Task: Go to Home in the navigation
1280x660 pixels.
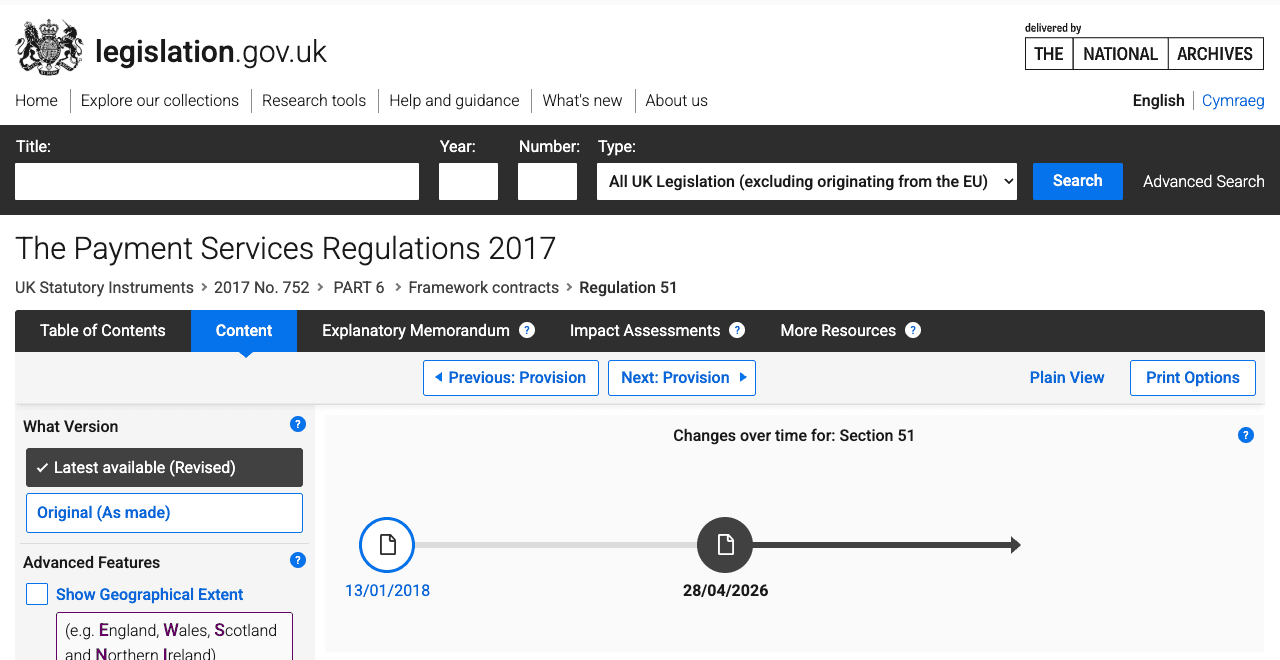Action: point(36,101)
